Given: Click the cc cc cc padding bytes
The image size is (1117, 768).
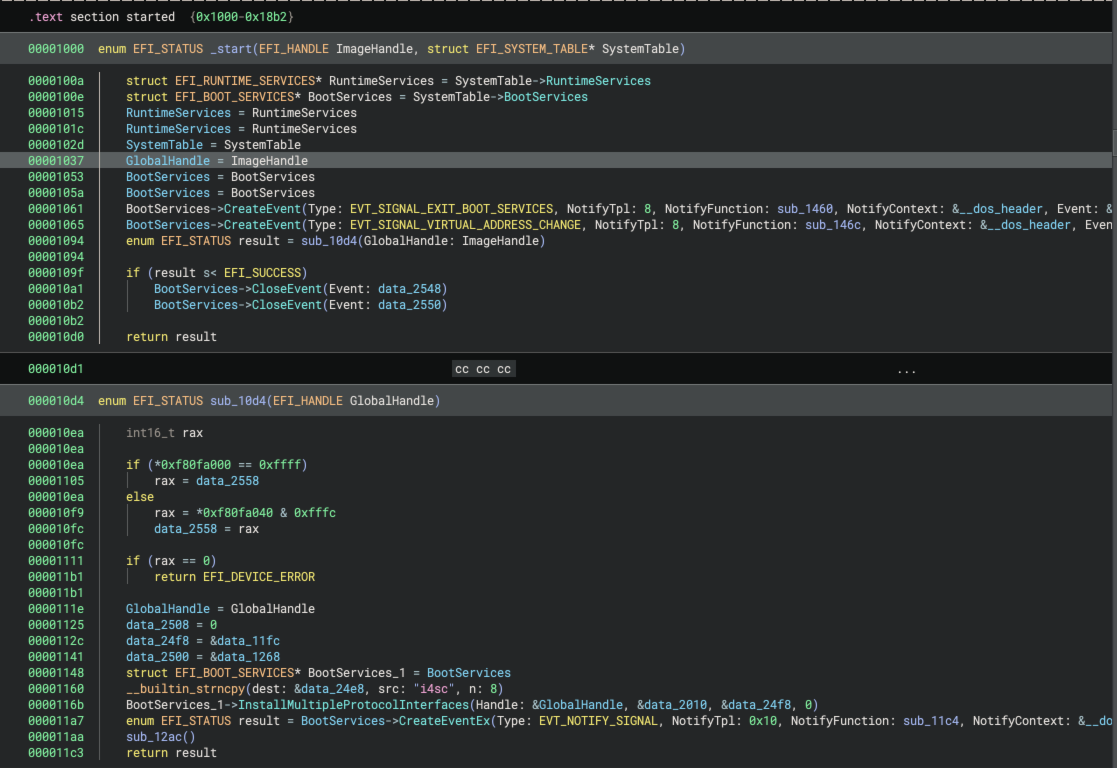Looking at the screenshot, I should [x=483, y=369].
